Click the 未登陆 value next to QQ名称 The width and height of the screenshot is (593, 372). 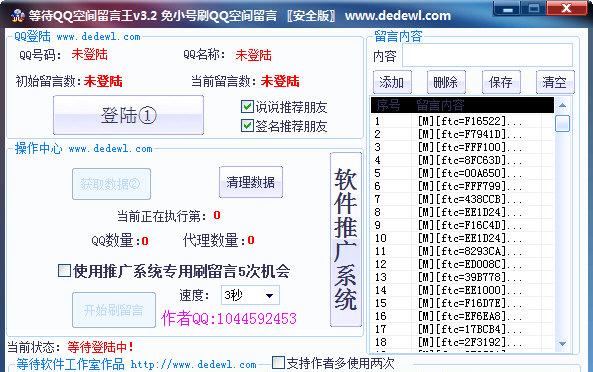[253, 55]
